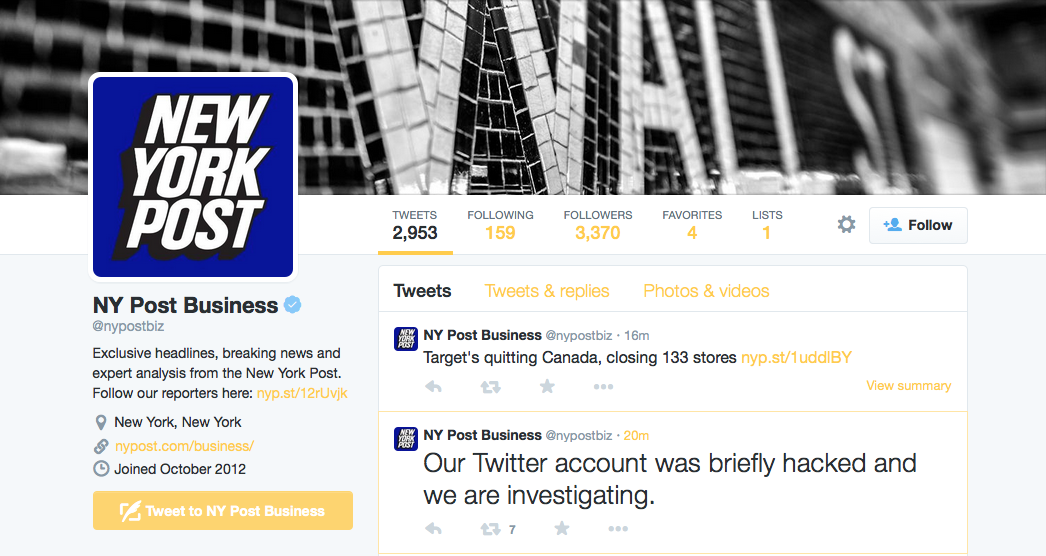Switch to Tweets & replies tab
Screen dimensions: 1046x556
(547, 291)
